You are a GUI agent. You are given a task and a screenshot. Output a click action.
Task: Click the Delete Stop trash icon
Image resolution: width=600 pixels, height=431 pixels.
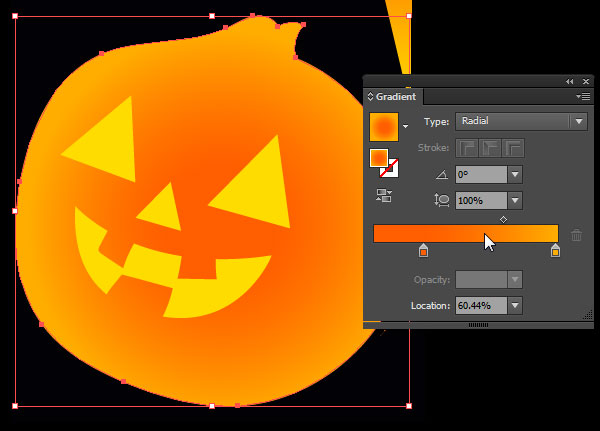576,235
